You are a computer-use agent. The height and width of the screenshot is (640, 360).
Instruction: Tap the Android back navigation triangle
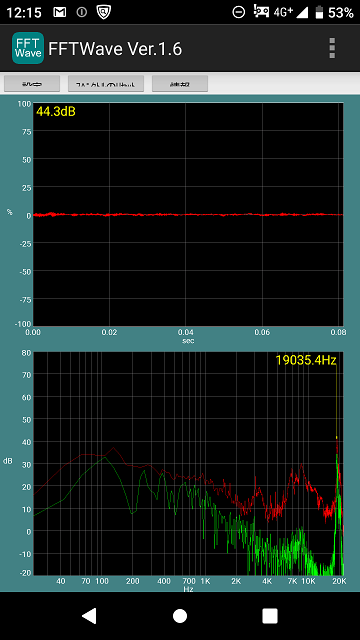[89, 616]
